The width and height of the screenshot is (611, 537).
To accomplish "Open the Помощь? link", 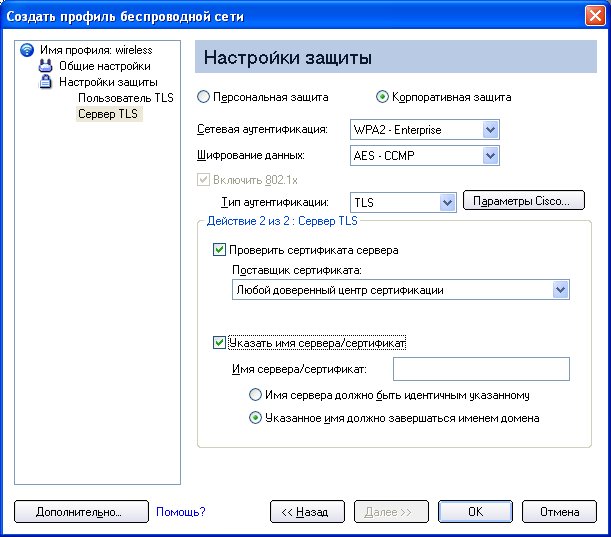I will [x=180, y=511].
